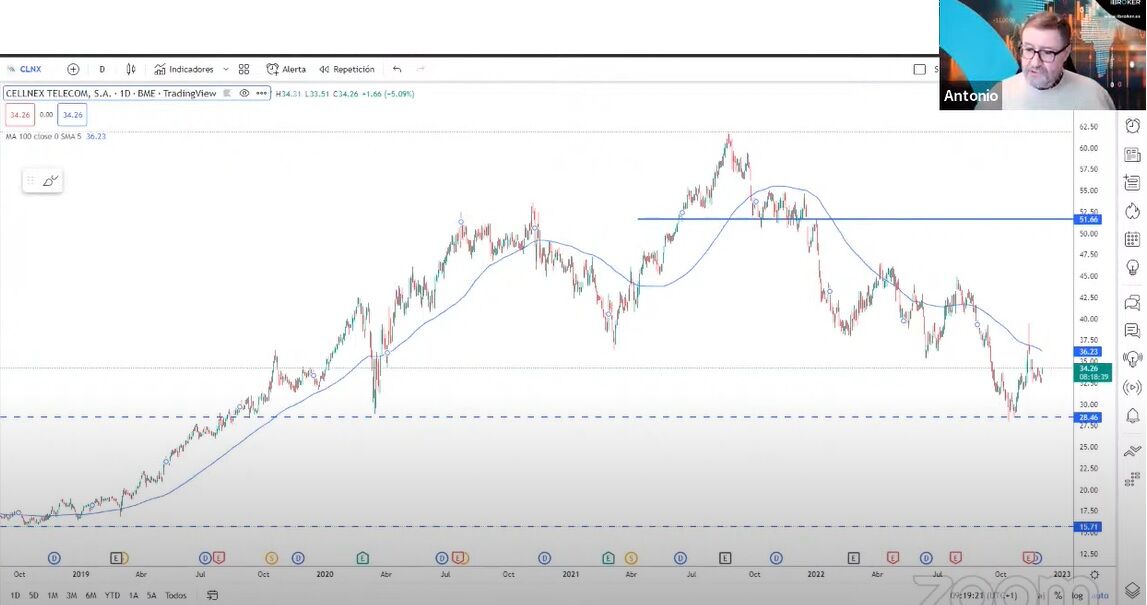1147x605 pixels.
Task: Open the go-to-date calendar icon
Action: tap(212, 595)
